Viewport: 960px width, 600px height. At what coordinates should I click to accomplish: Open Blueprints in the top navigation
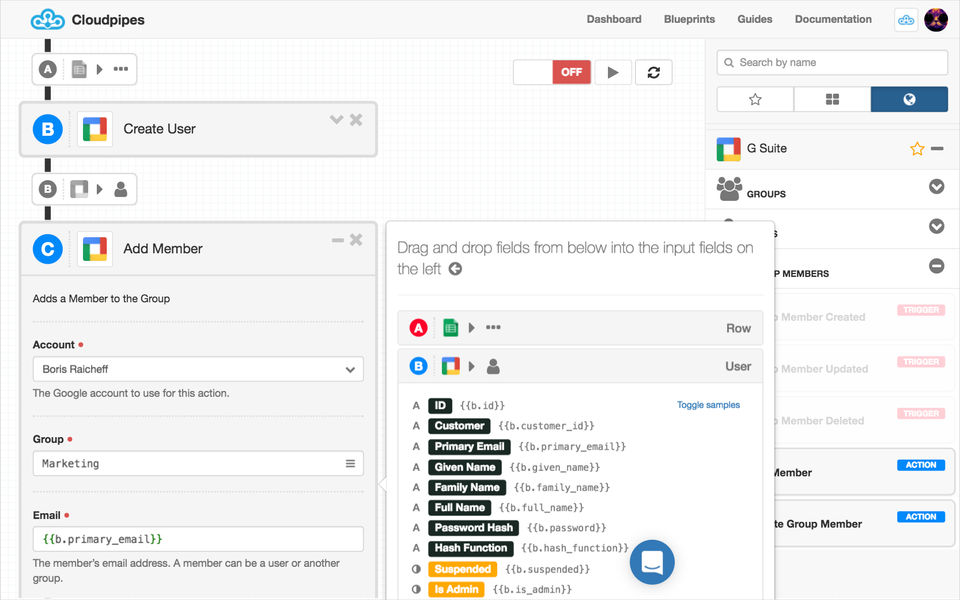[x=689, y=19]
